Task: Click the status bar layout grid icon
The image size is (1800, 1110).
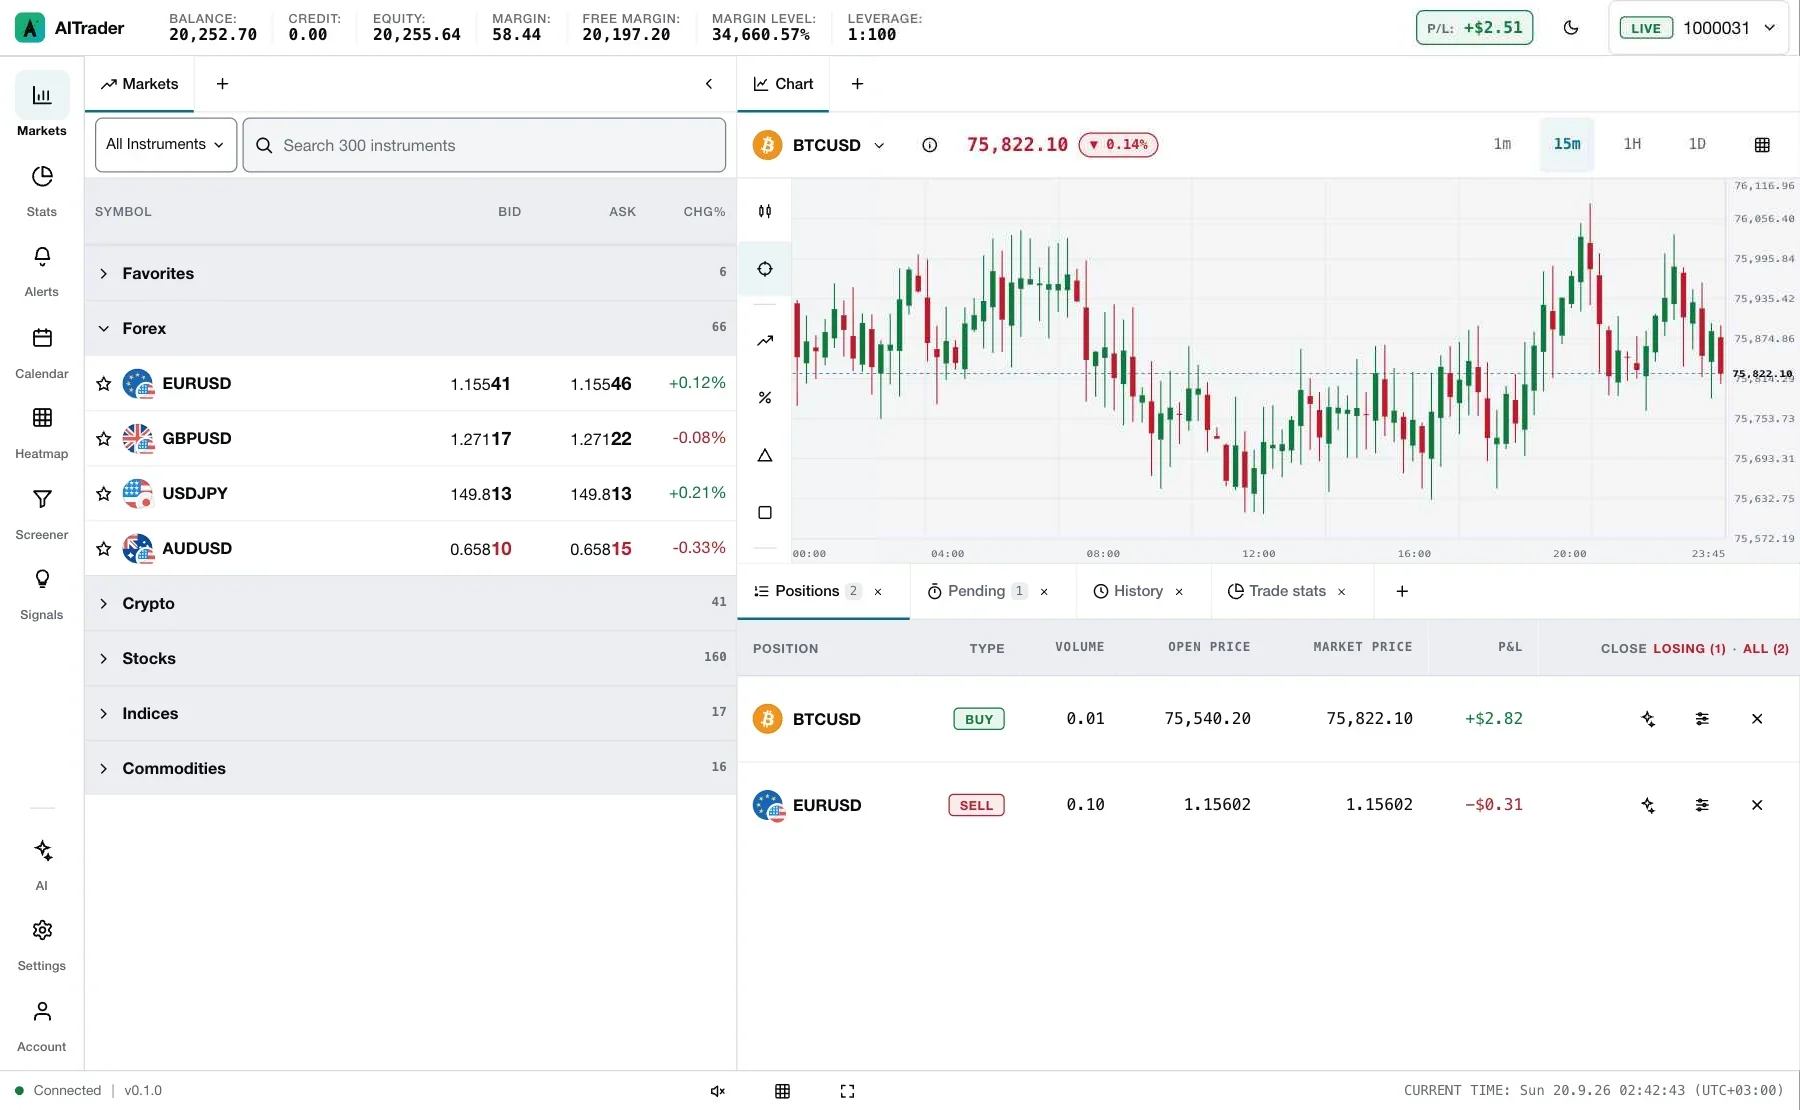Action: coord(783,1091)
